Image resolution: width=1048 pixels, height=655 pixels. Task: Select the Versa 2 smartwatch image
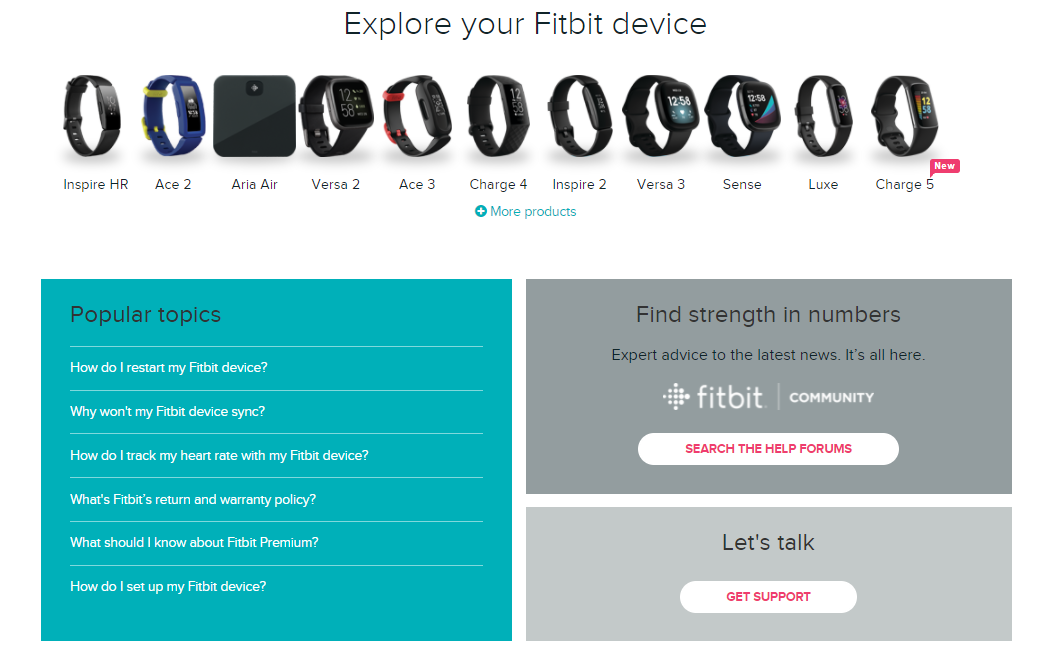tap(336, 117)
